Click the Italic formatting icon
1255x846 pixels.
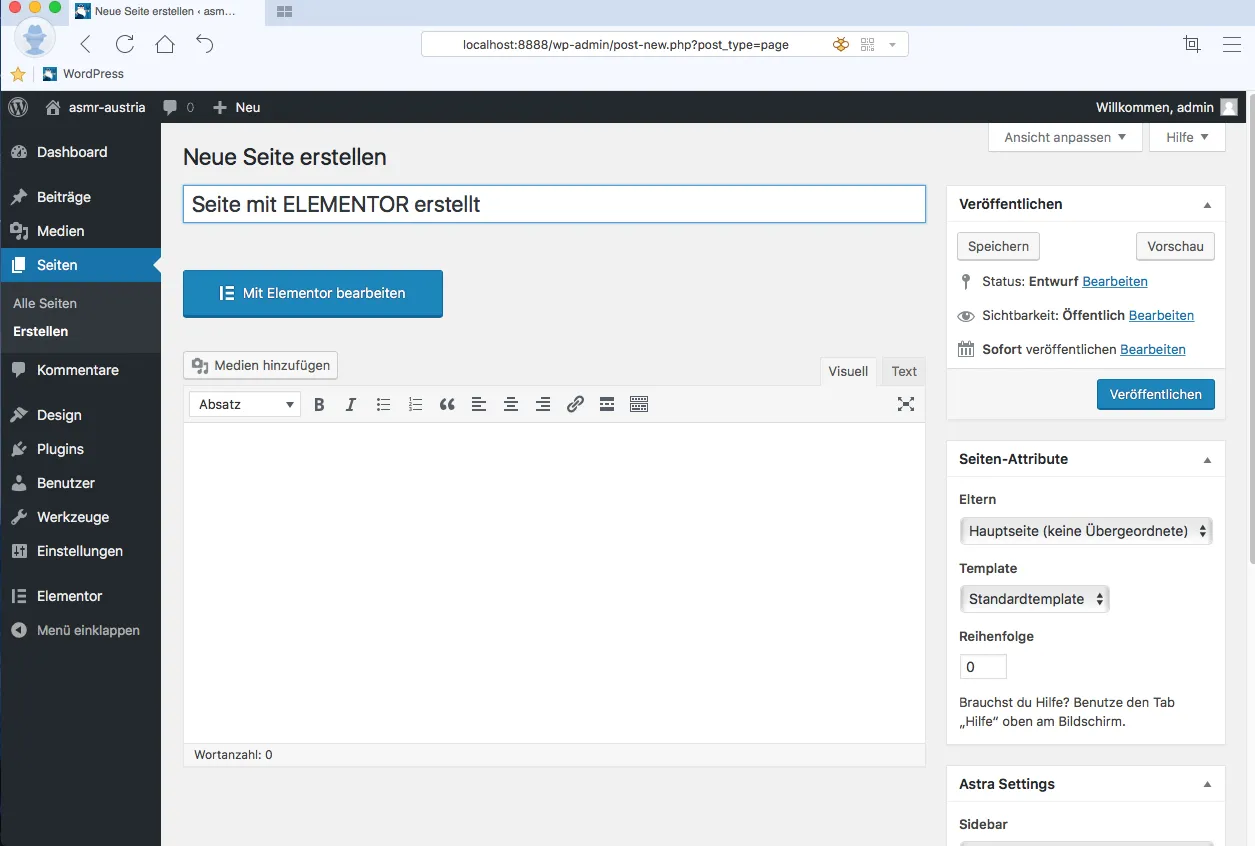(351, 404)
